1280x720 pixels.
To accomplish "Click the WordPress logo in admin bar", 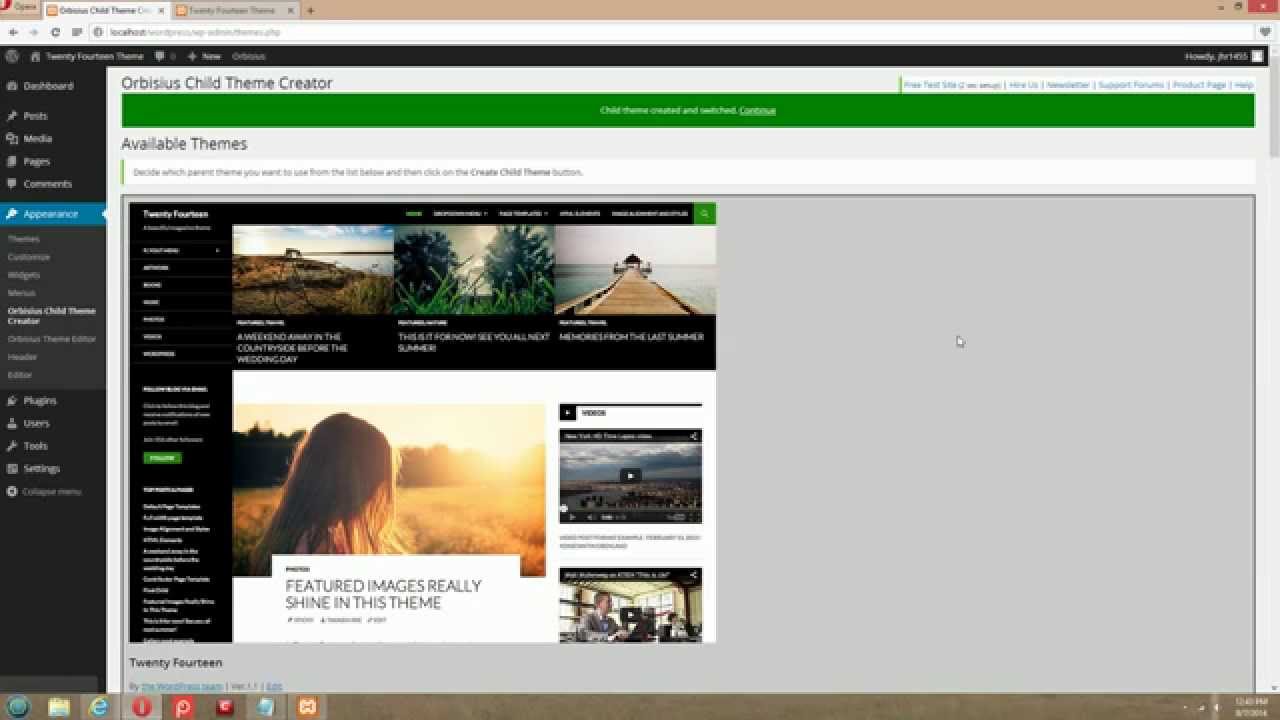I will 11,56.
